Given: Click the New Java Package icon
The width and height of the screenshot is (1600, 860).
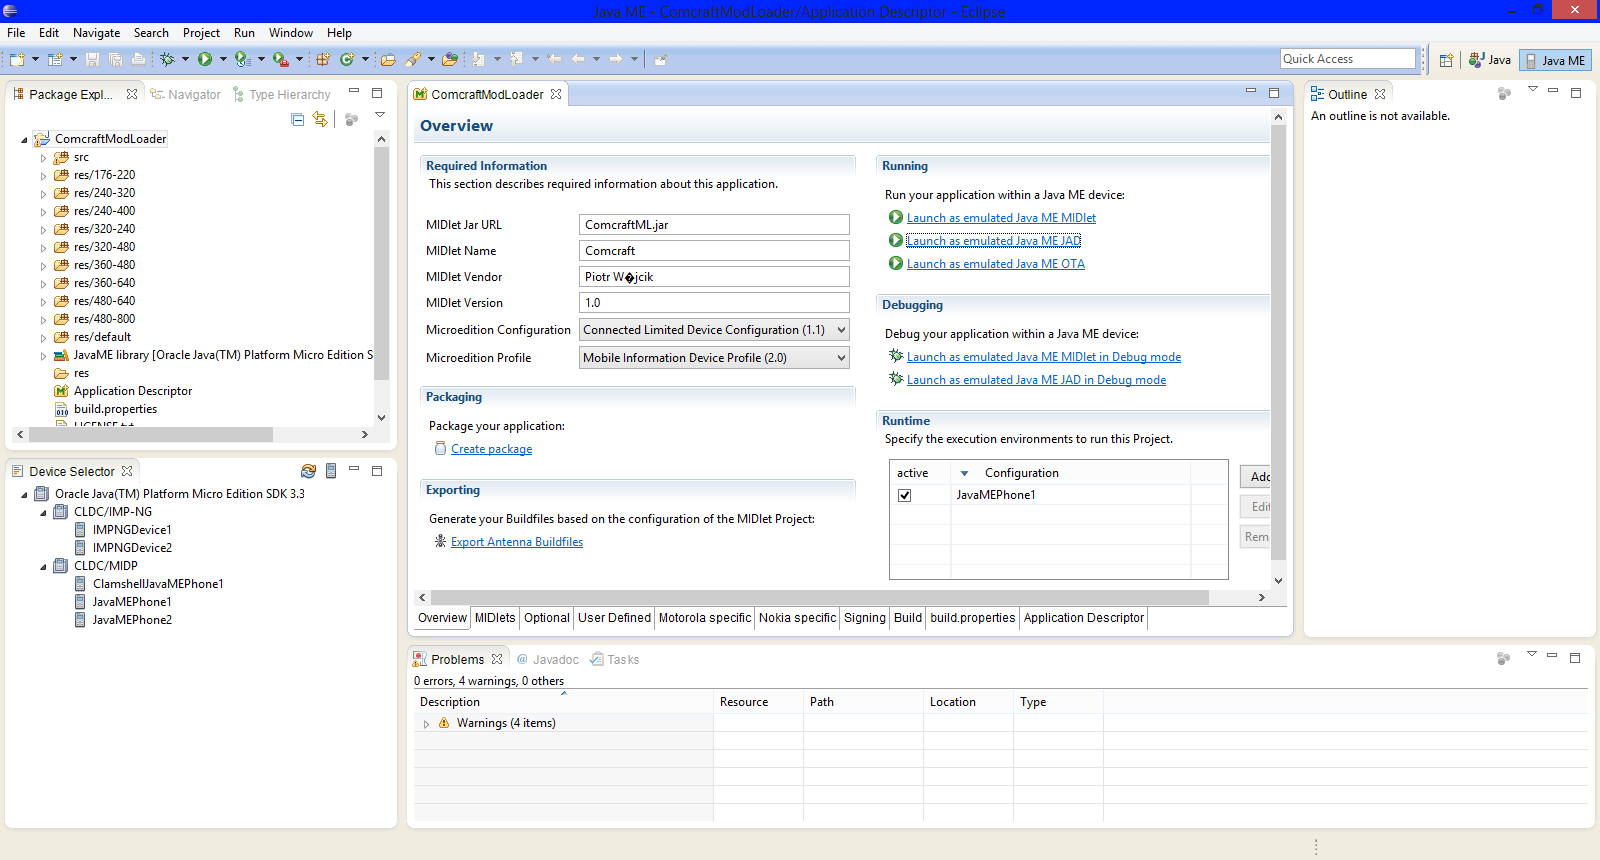Looking at the screenshot, I should tap(323, 60).
